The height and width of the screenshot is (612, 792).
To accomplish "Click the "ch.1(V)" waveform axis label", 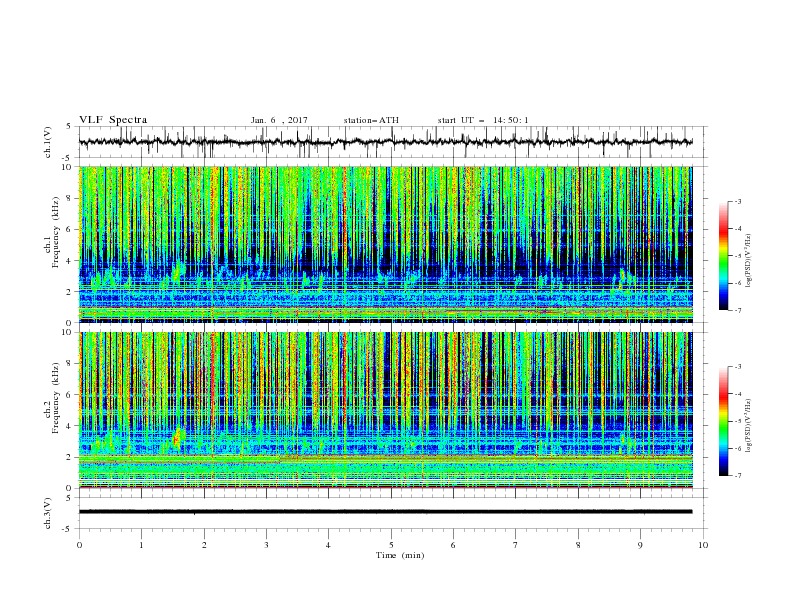I will click(48, 142).
